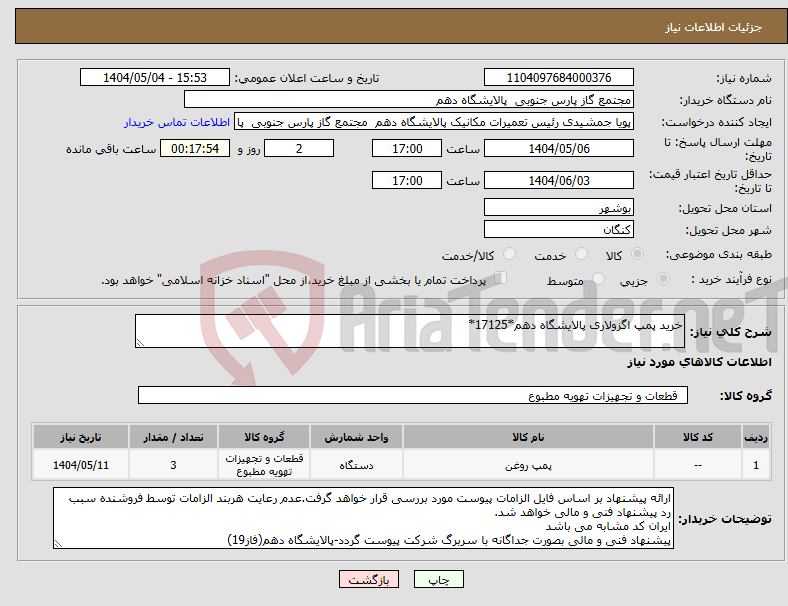Viewport: 788px width, 606px height.
Task: Click the announcement date field 1404/05/04 - 15:53
Action: 155,77
